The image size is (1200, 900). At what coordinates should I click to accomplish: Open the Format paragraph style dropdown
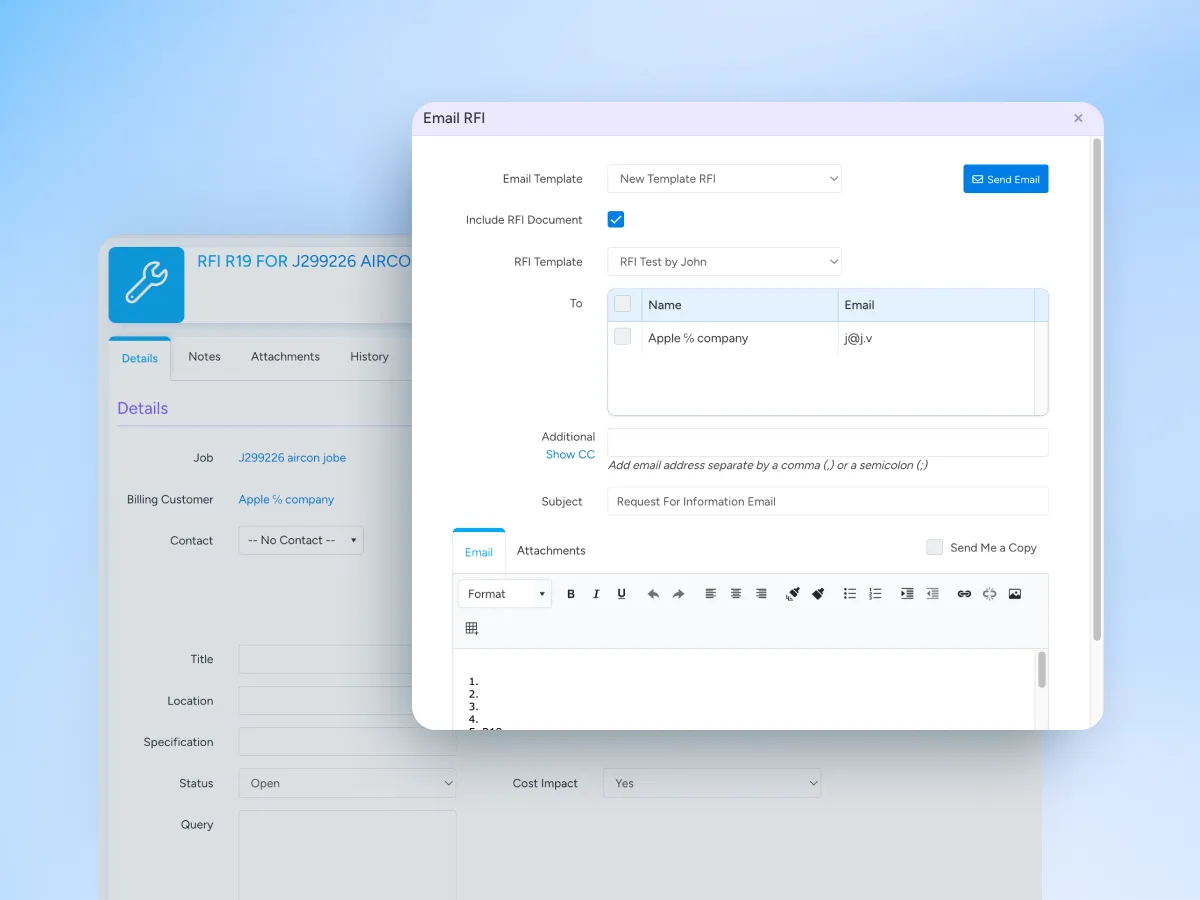[505, 594]
